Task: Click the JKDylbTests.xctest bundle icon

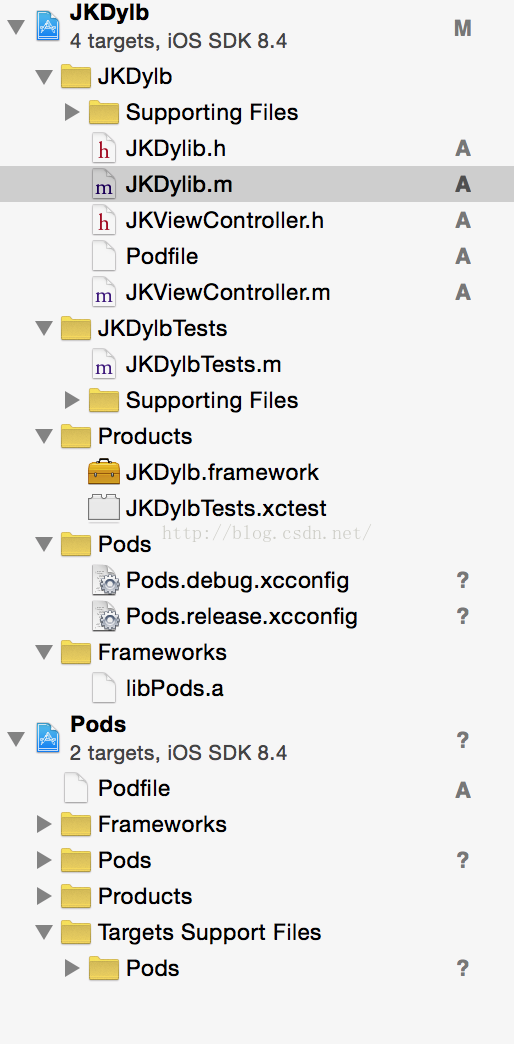Action: [x=104, y=508]
